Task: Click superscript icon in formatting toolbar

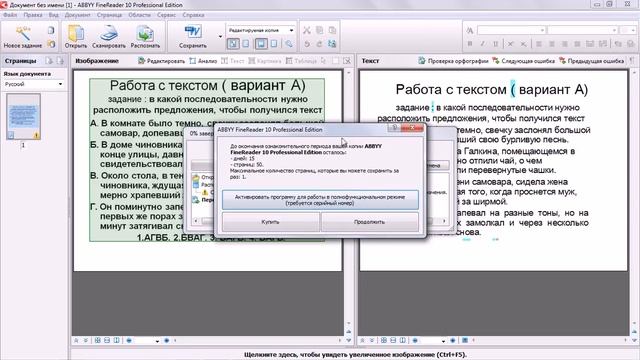Action: pyautogui.click(x=510, y=44)
